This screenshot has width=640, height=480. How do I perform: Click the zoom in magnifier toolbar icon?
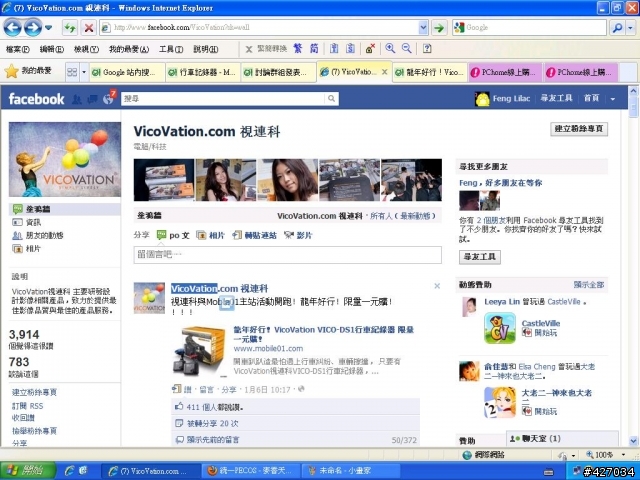[390, 49]
